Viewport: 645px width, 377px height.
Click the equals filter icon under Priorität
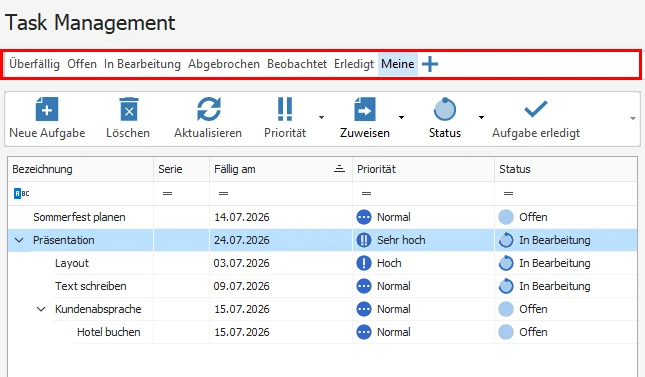point(366,193)
